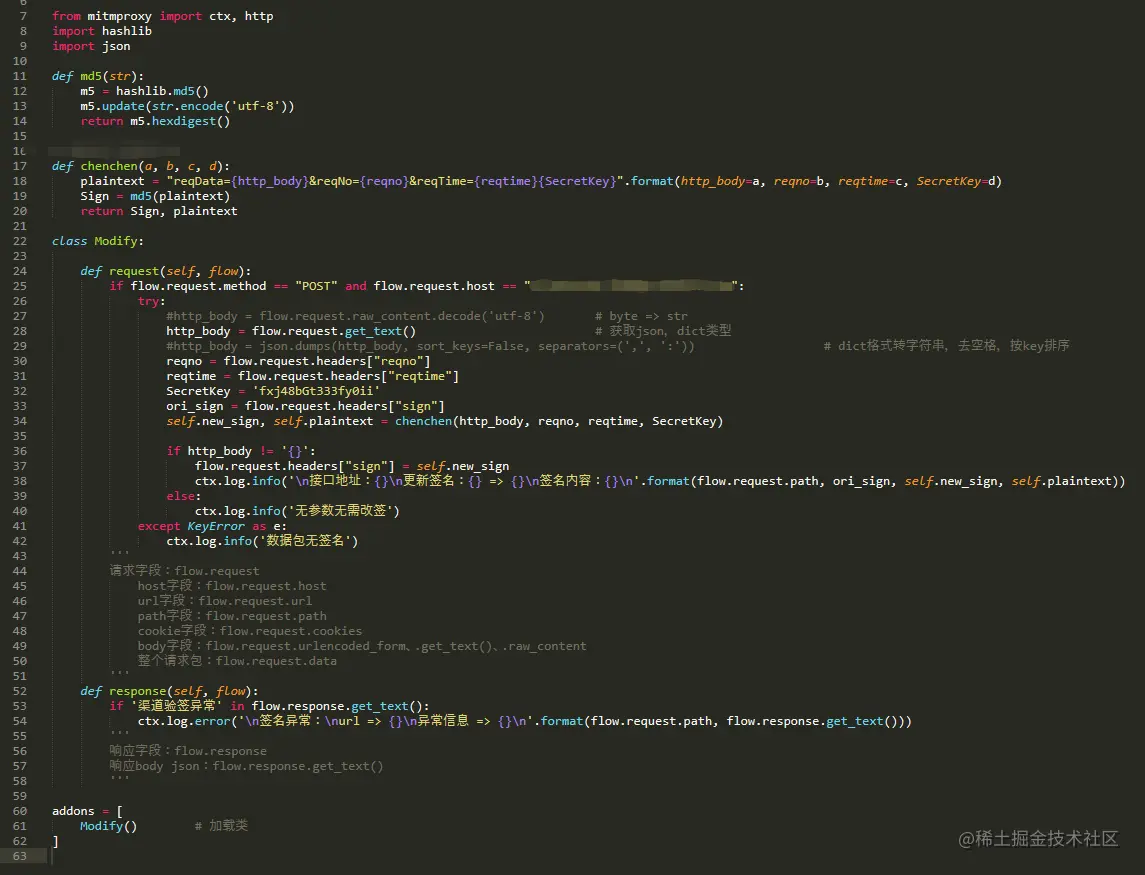Screen dimensions: 1145x875
Task: Click the 'import hashlib' statement
Action: [102, 31]
